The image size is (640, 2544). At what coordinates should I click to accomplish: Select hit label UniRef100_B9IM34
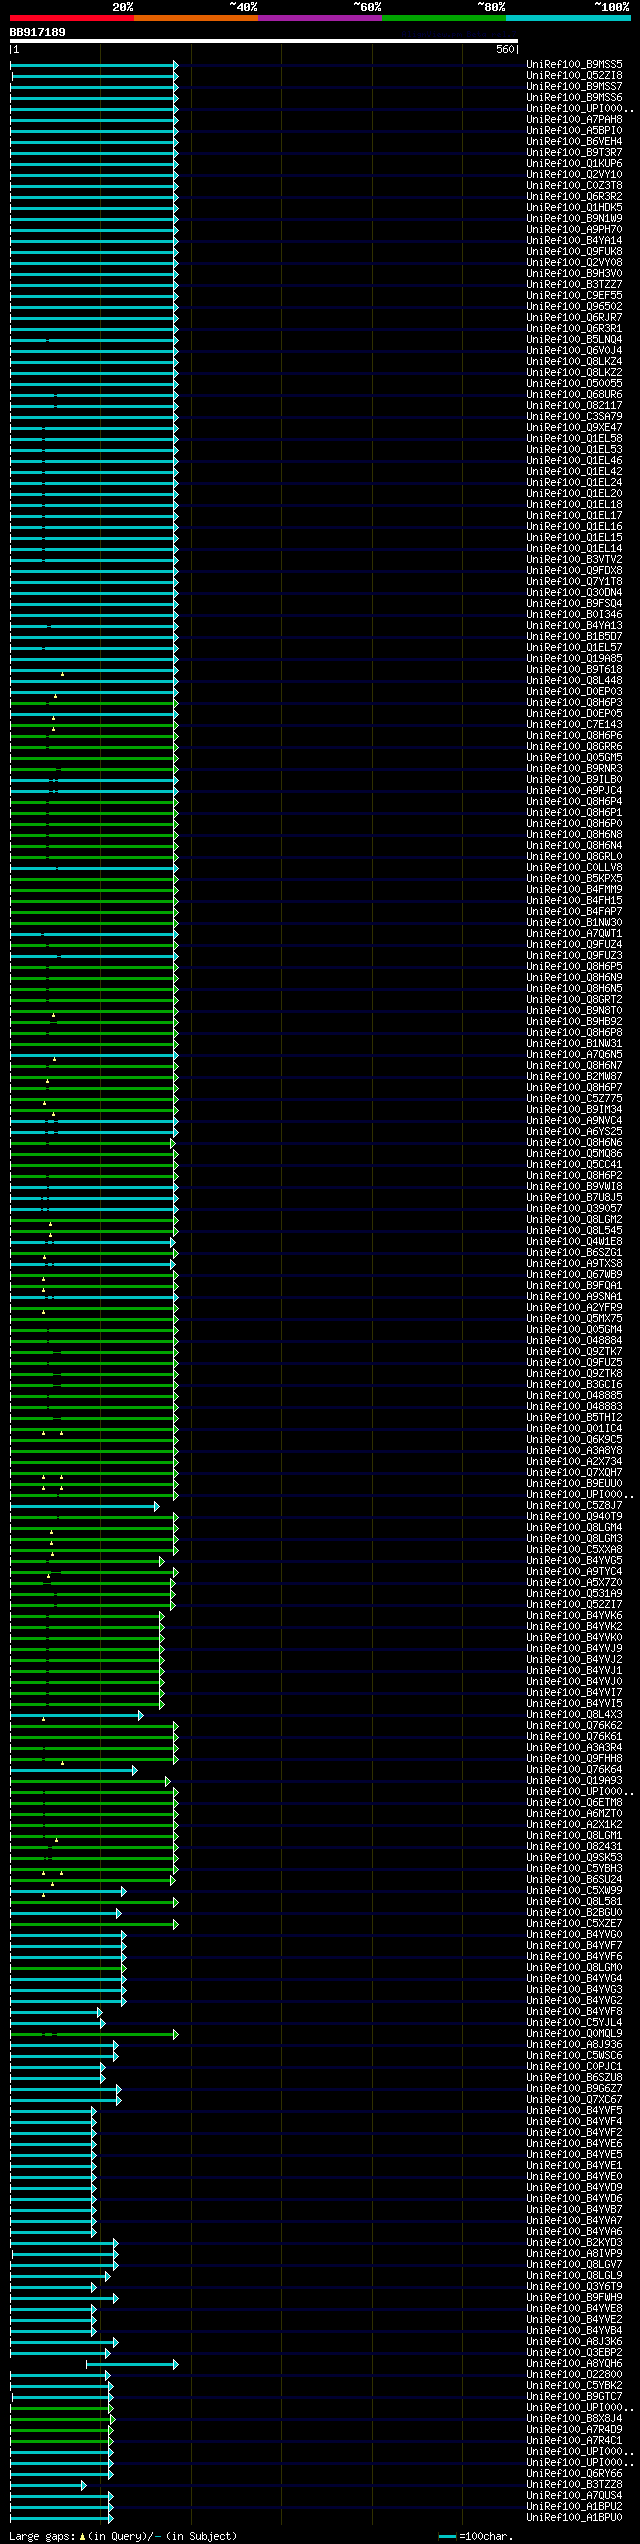coord(574,1110)
